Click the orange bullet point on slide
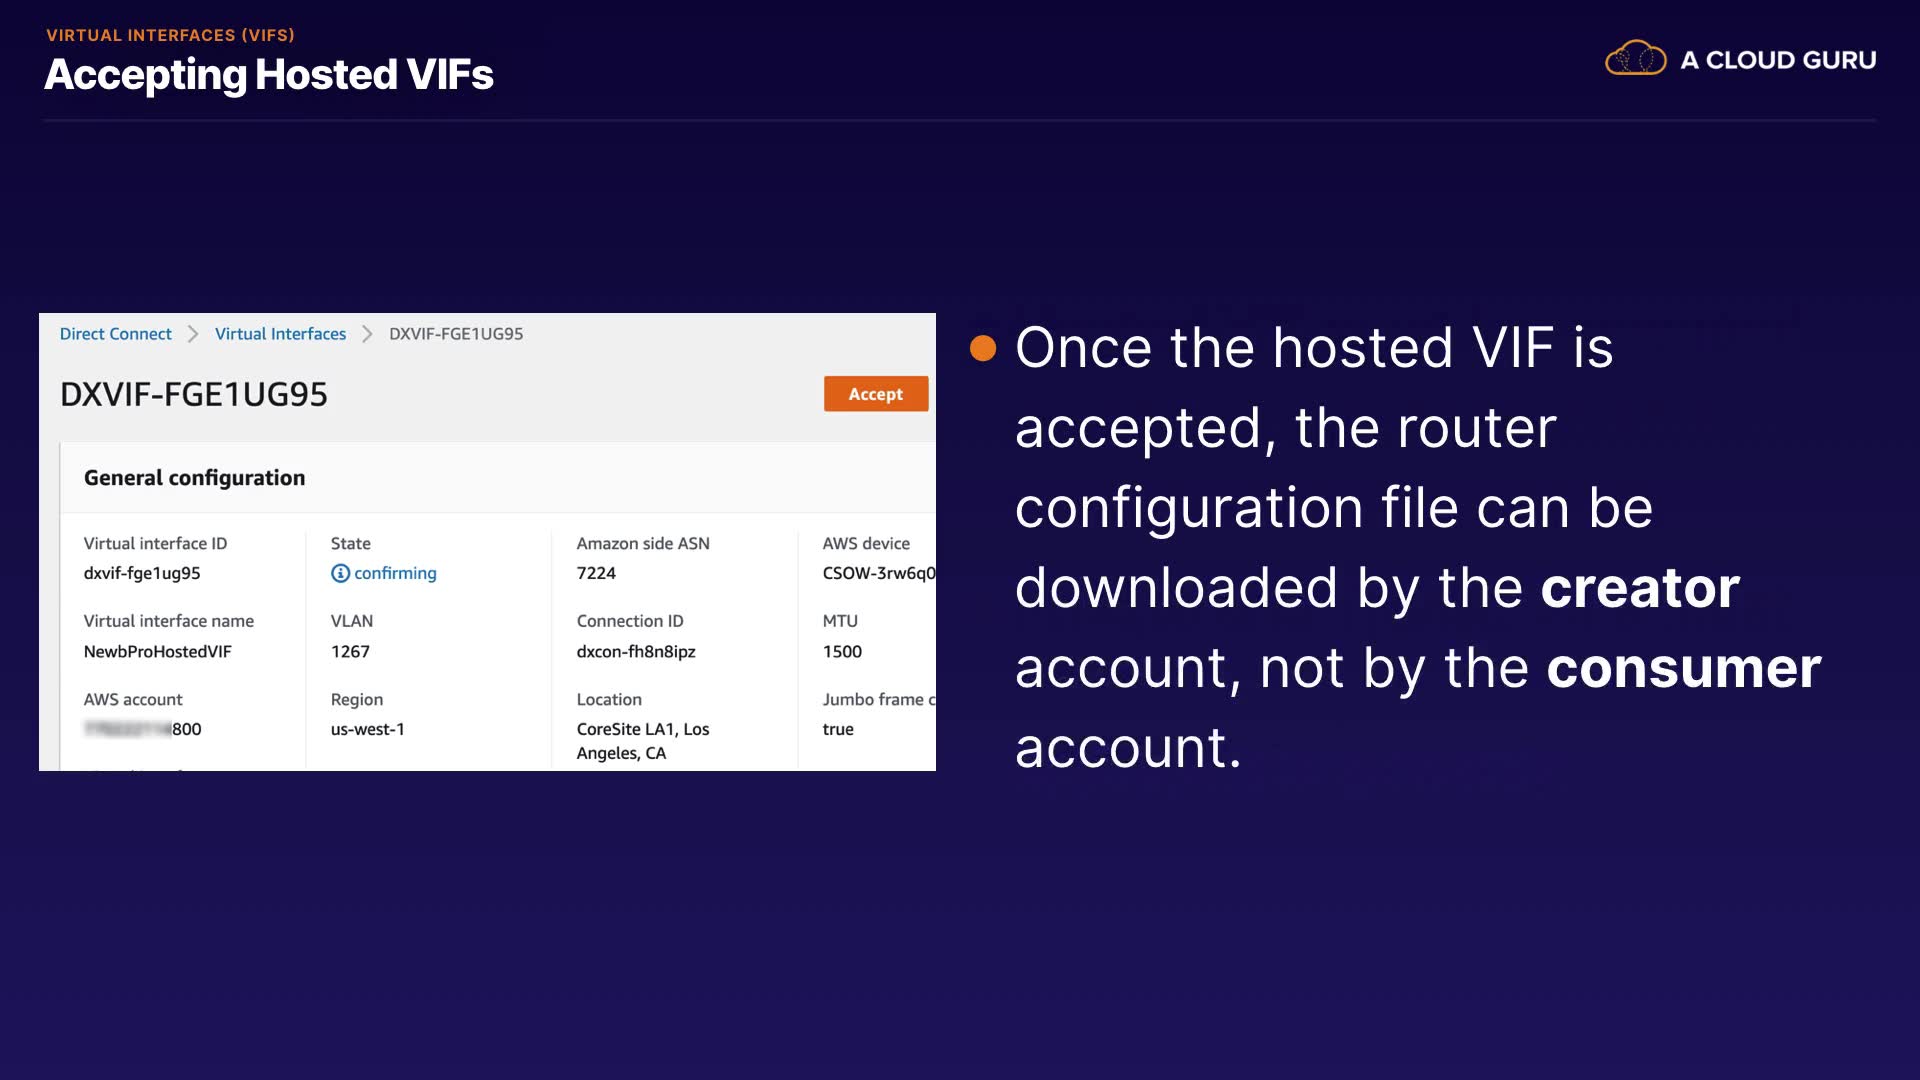Image resolution: width=1920 pixels, height=1080 pixels. click(983, 348)
